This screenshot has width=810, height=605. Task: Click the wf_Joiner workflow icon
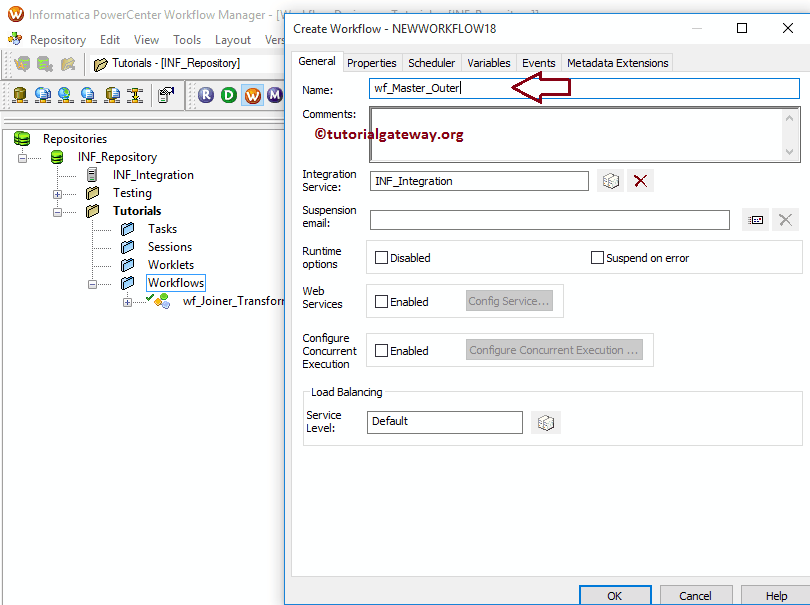pos(162,301)
